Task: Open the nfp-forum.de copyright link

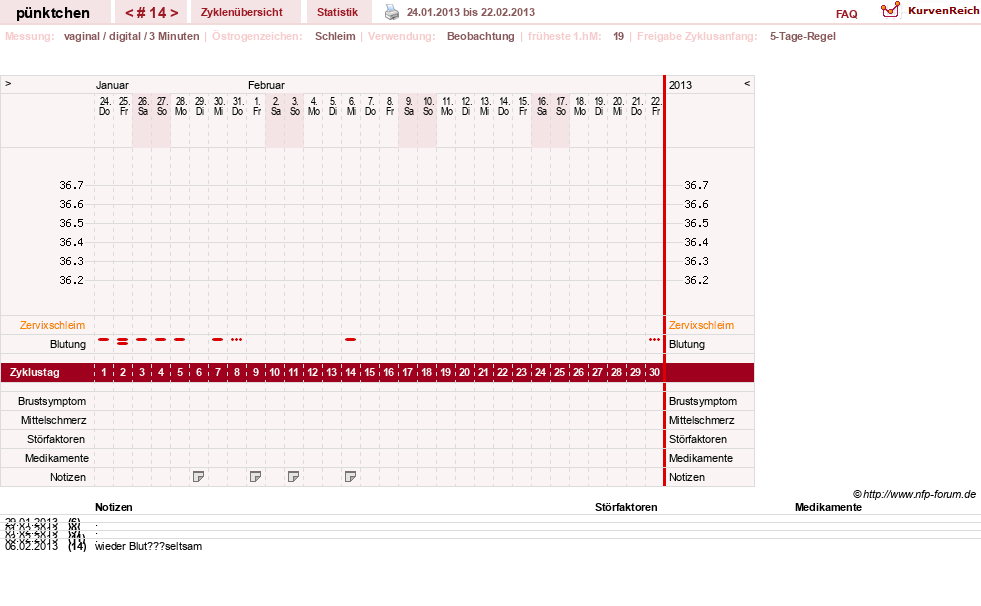Action: pos(914,494)
